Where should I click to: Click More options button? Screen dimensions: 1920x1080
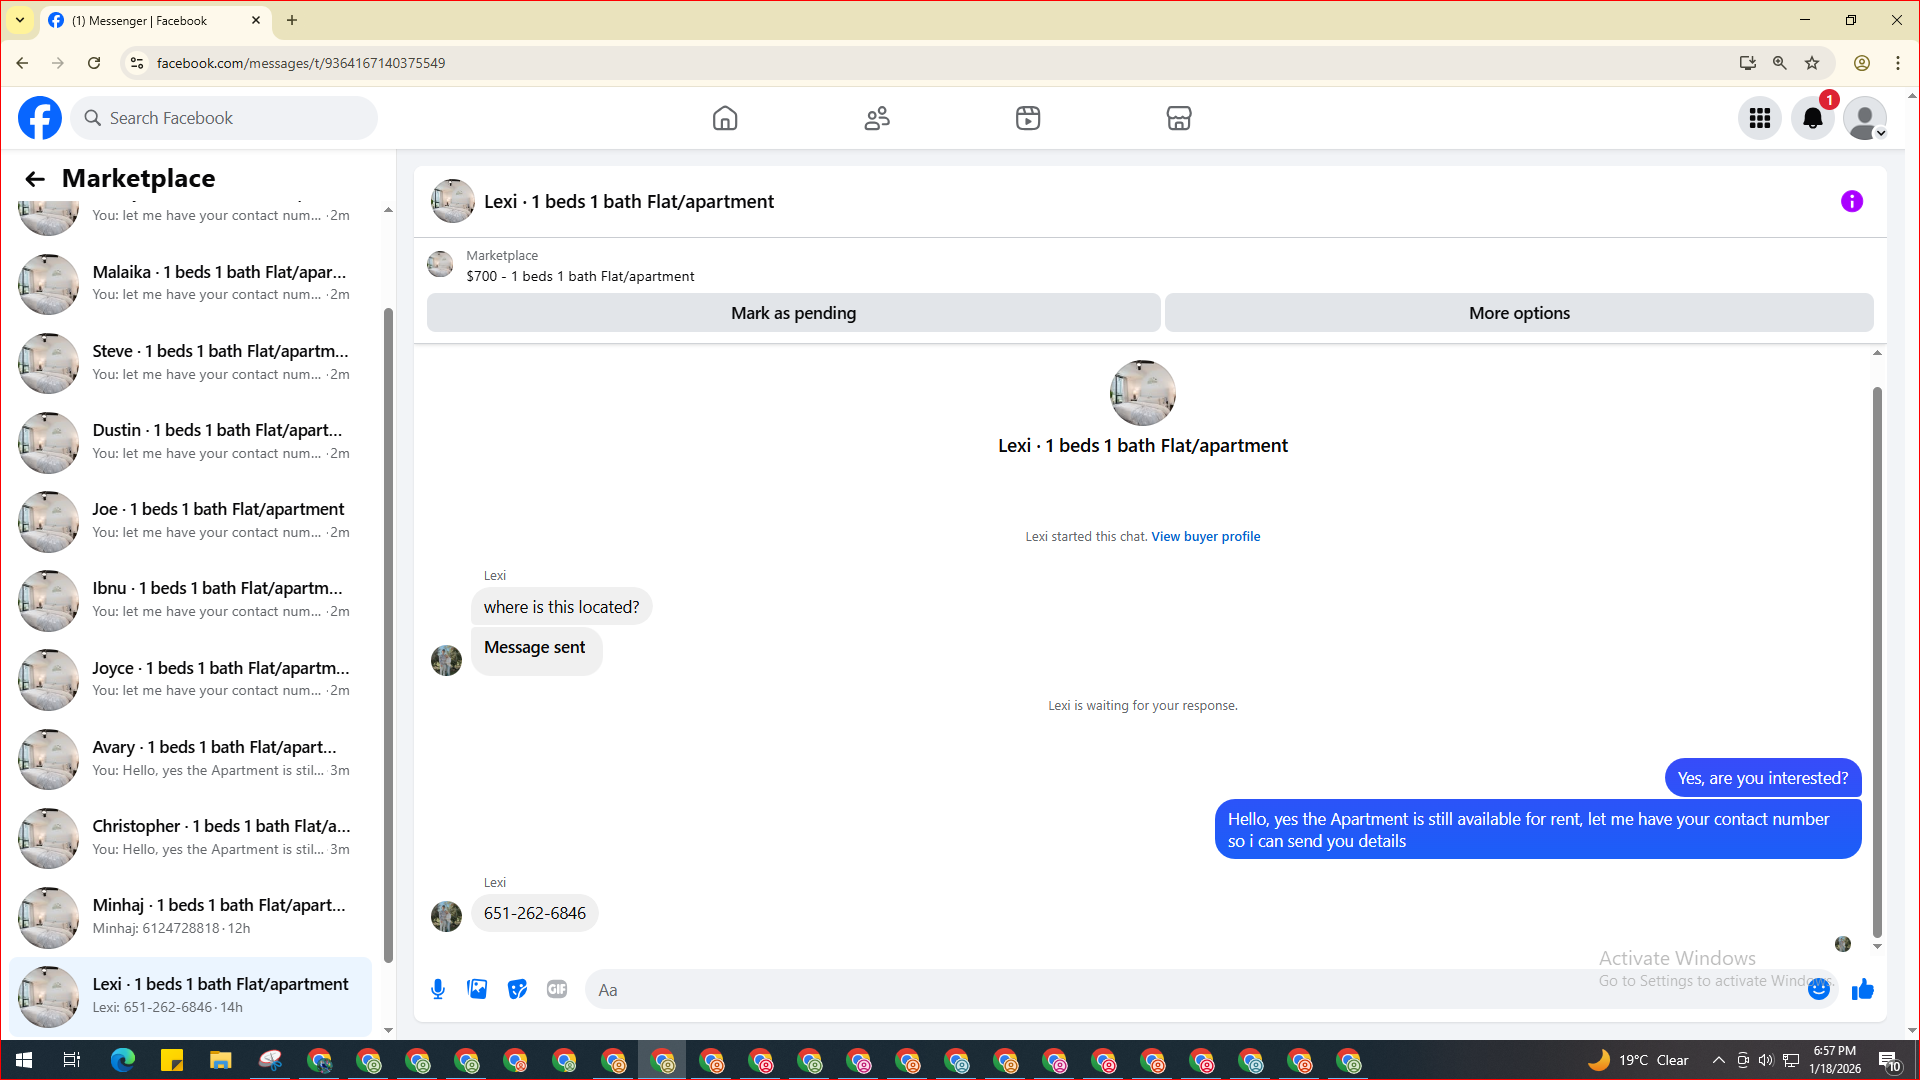pos(1518,313)
